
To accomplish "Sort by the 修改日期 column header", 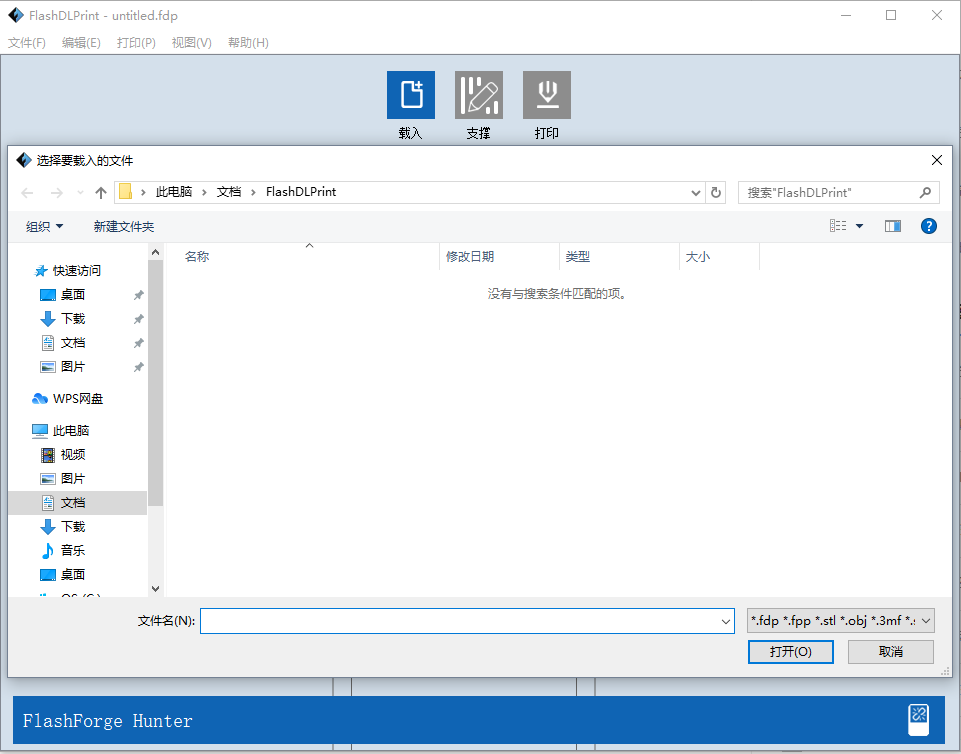I will click(x=470, y=257).
